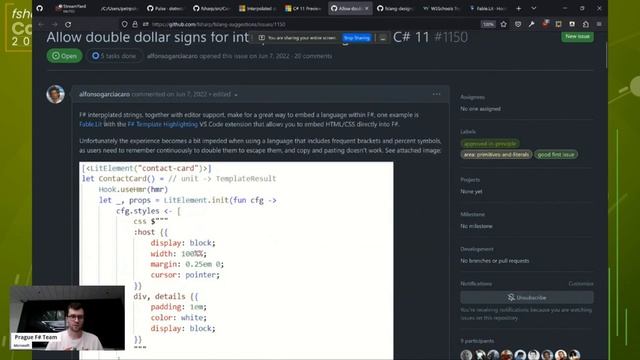Screen dimensions: 640x360
Task: Click 'No branches or pull requests' text
Action: pos(495,261)
